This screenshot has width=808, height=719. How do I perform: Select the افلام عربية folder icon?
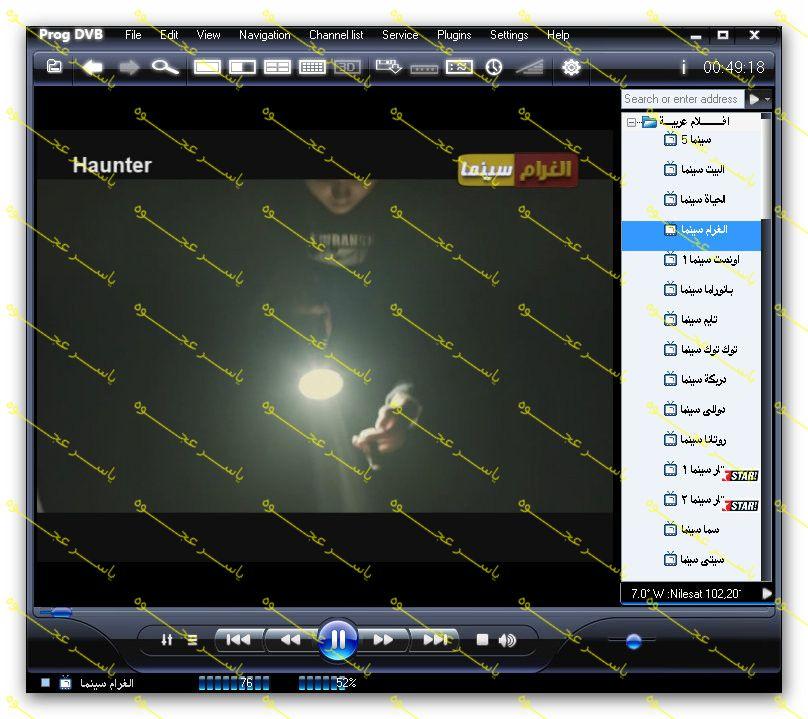(x=649, y=122)
